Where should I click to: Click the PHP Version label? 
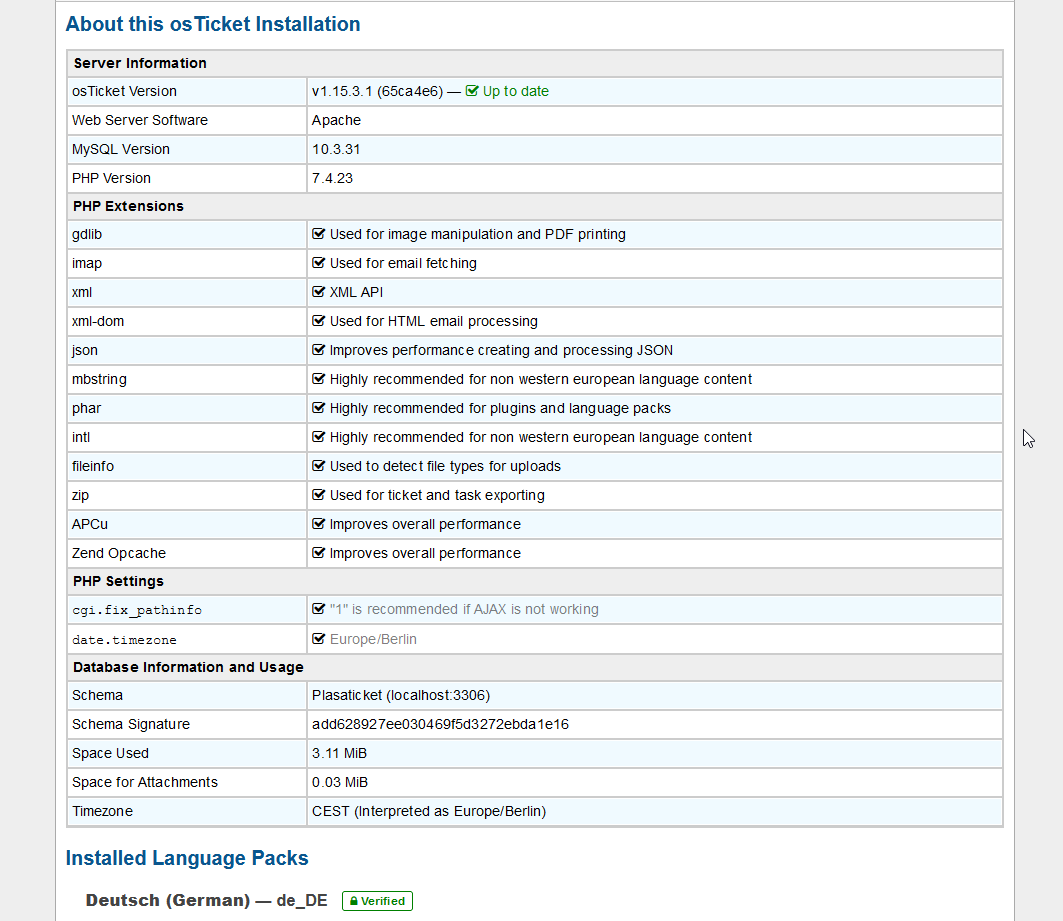pos(111,178)
